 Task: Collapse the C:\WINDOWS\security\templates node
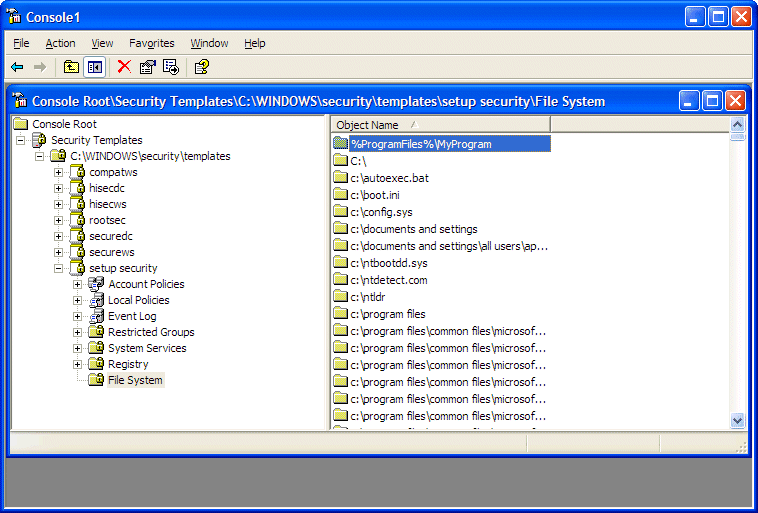(40, 156)
